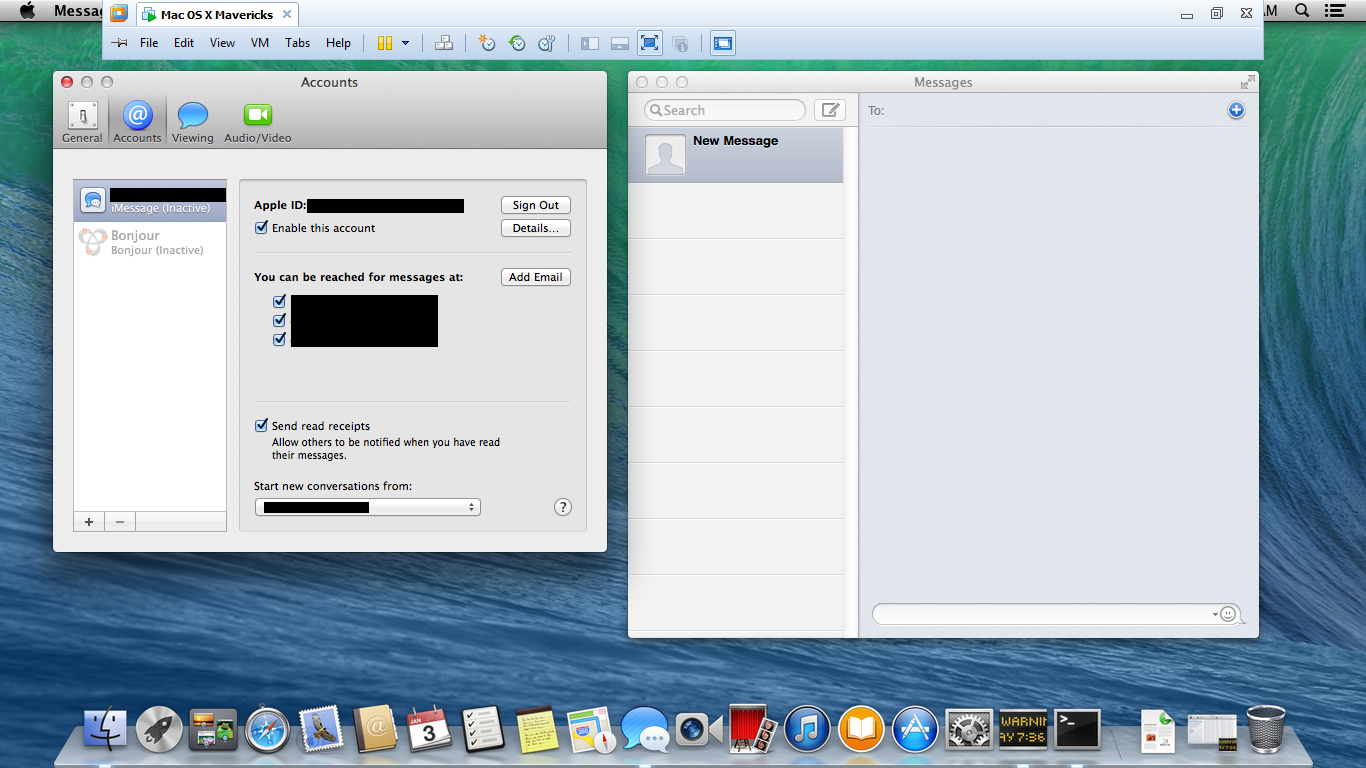
Task: Click the VMware pin toolbar icon
Action: 119,43
